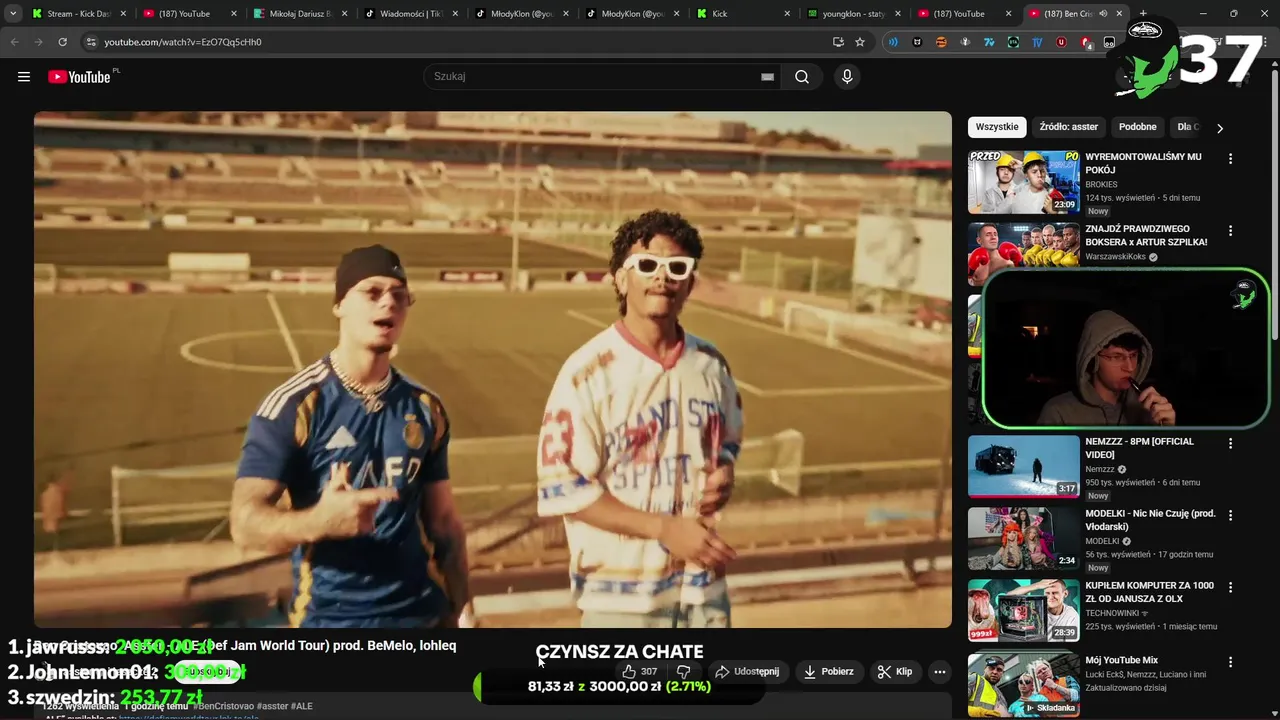
Task: Open WYREMONTOWALIŚMY MUJ POKÓJ video title
Action: pos(1143,164)
